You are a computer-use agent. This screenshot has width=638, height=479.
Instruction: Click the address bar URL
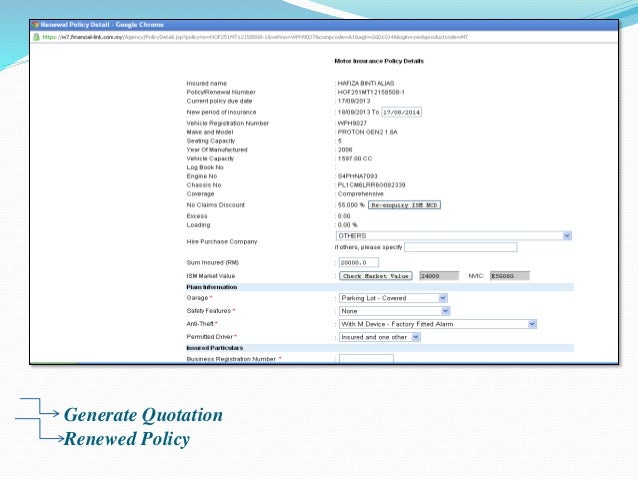[x=255, y=37]
